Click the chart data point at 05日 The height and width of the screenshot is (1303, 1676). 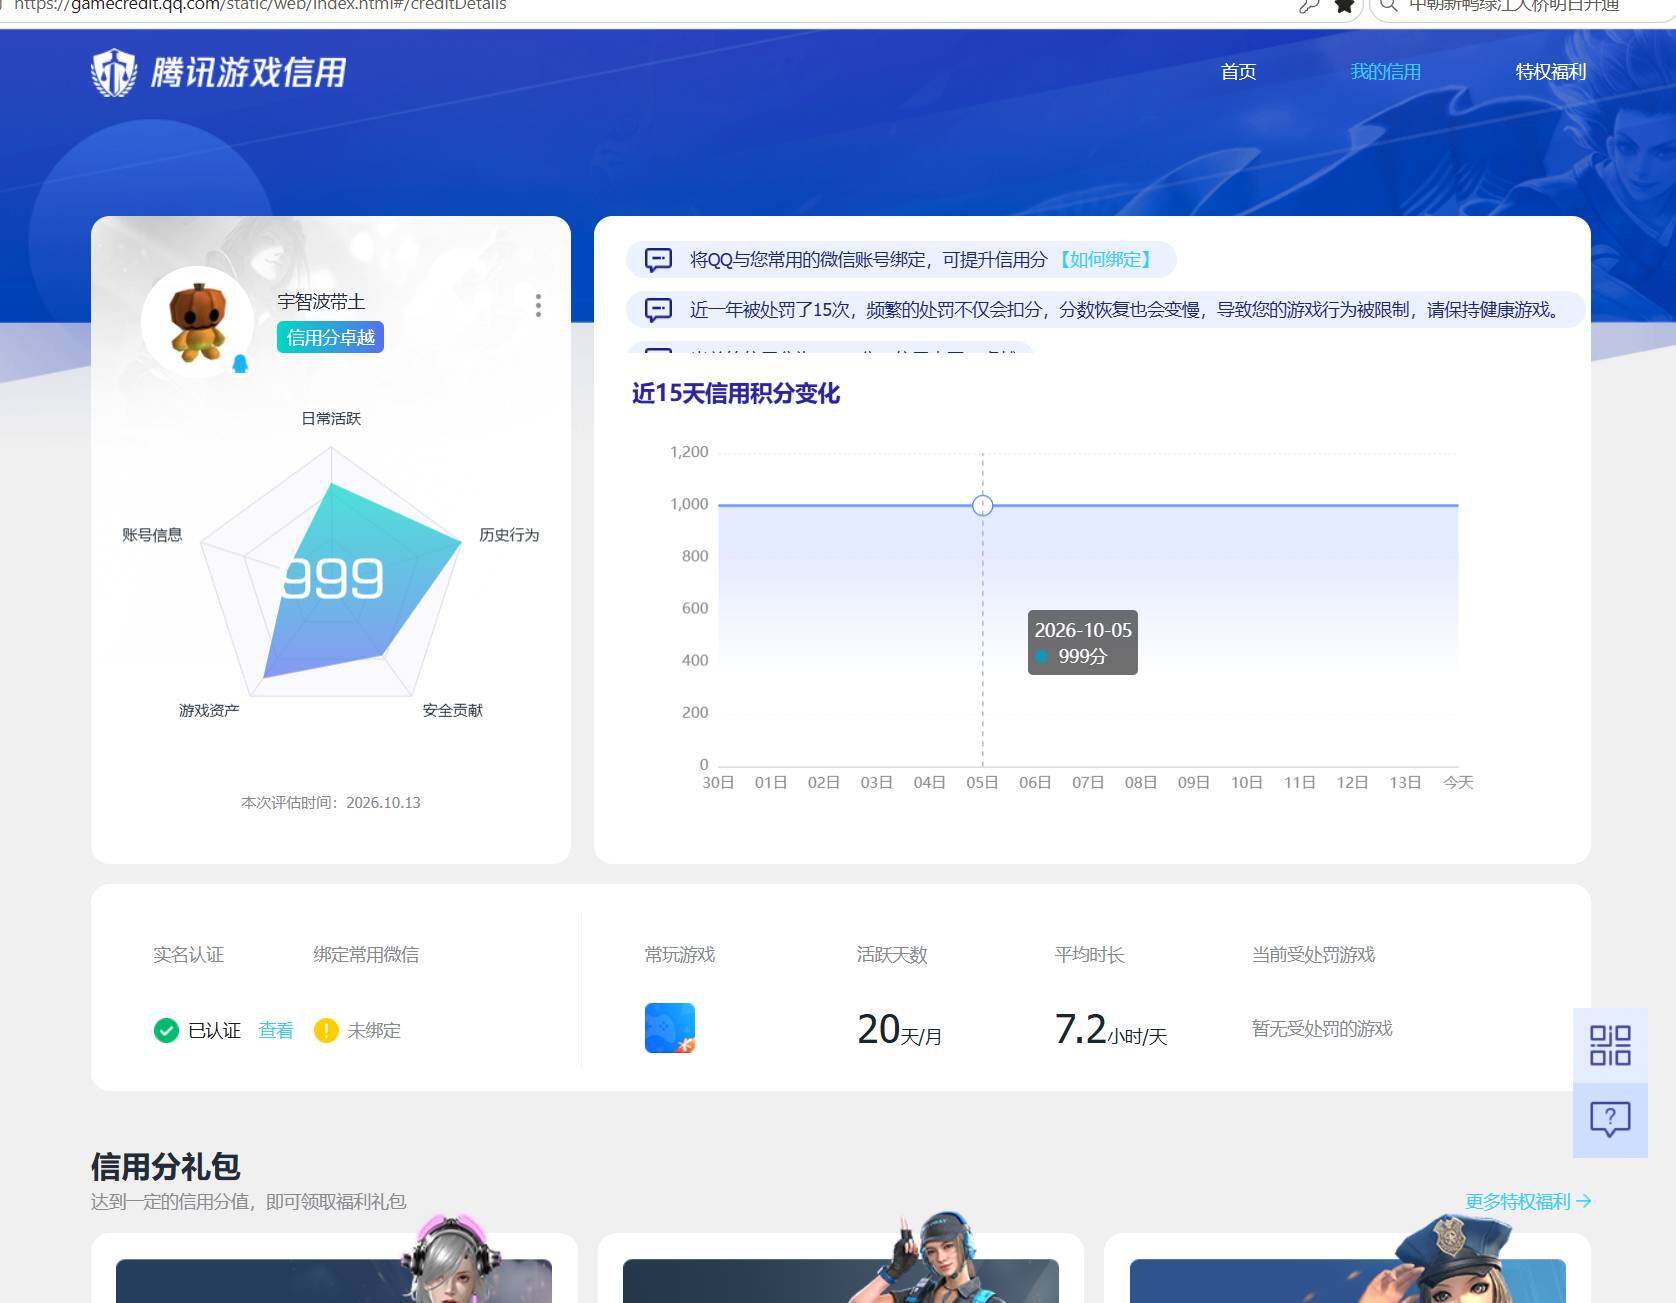983,505
